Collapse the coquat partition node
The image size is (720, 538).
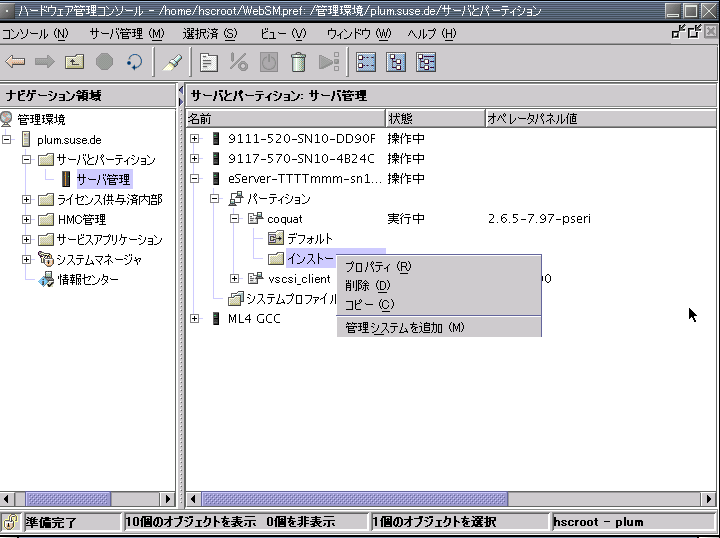point(235,219)
